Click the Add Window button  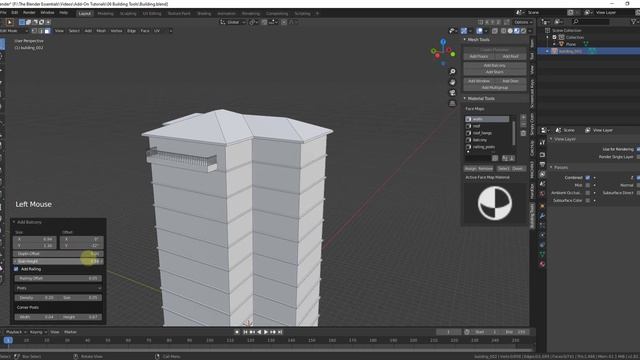(x=479, y=81)
